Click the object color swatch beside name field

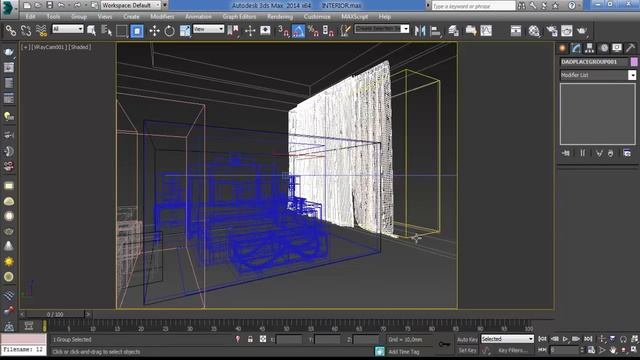634,62
